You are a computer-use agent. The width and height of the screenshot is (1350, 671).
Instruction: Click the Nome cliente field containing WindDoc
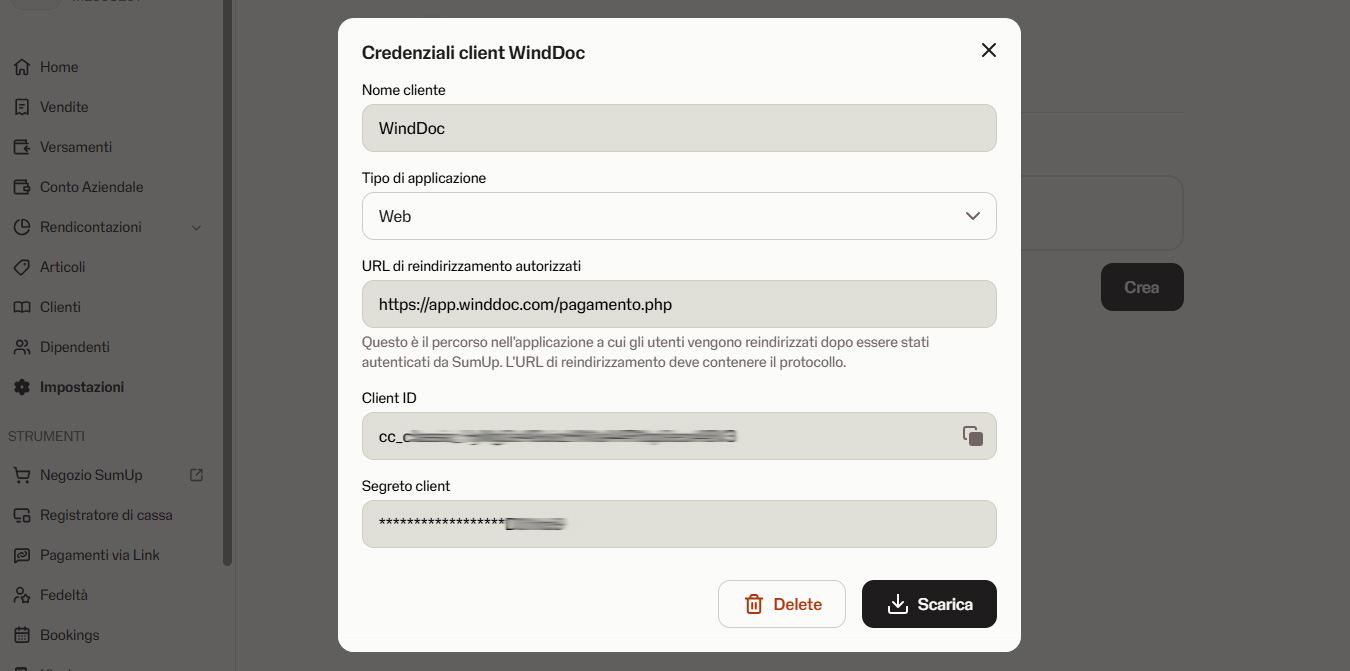coord(679,128)
